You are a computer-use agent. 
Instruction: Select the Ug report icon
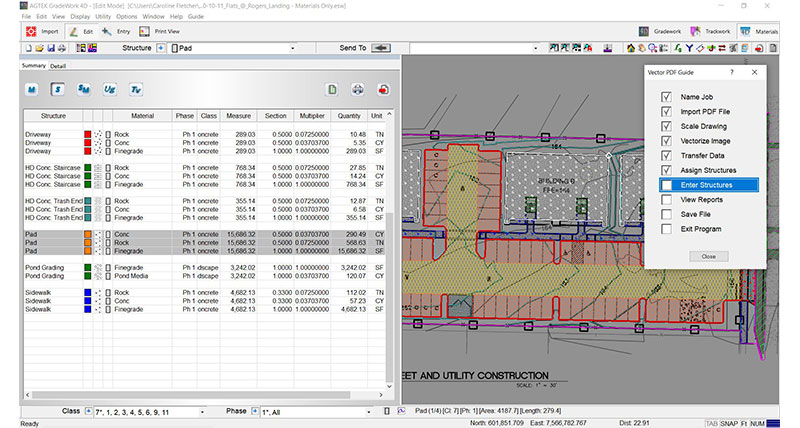(110, 90)
